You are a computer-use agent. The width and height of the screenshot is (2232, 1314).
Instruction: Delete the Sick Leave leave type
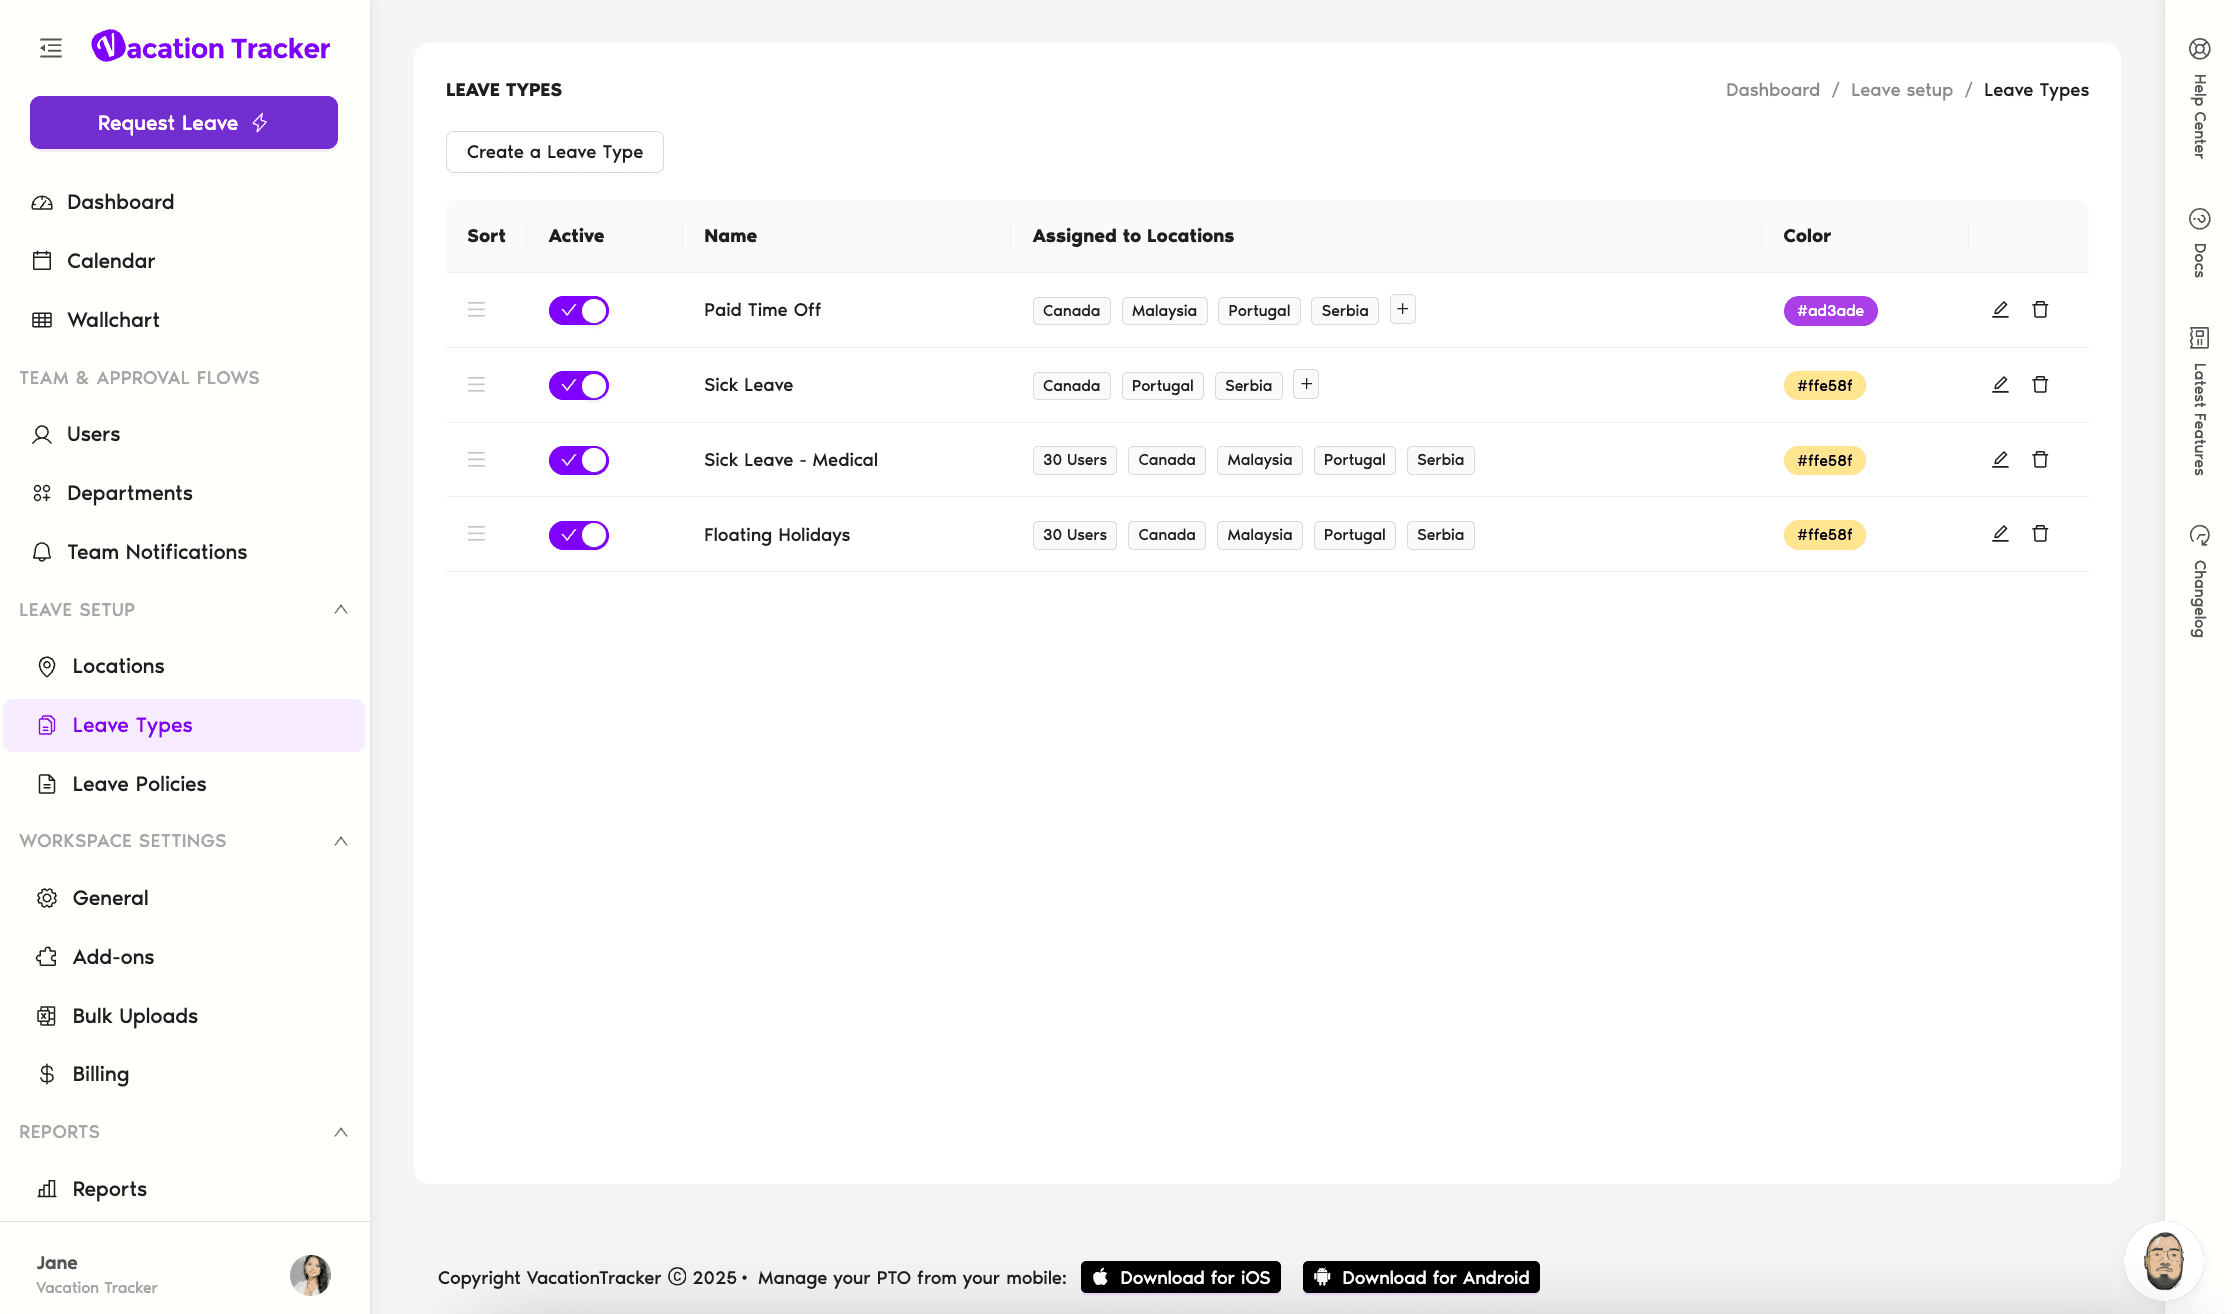(2041, 384)
